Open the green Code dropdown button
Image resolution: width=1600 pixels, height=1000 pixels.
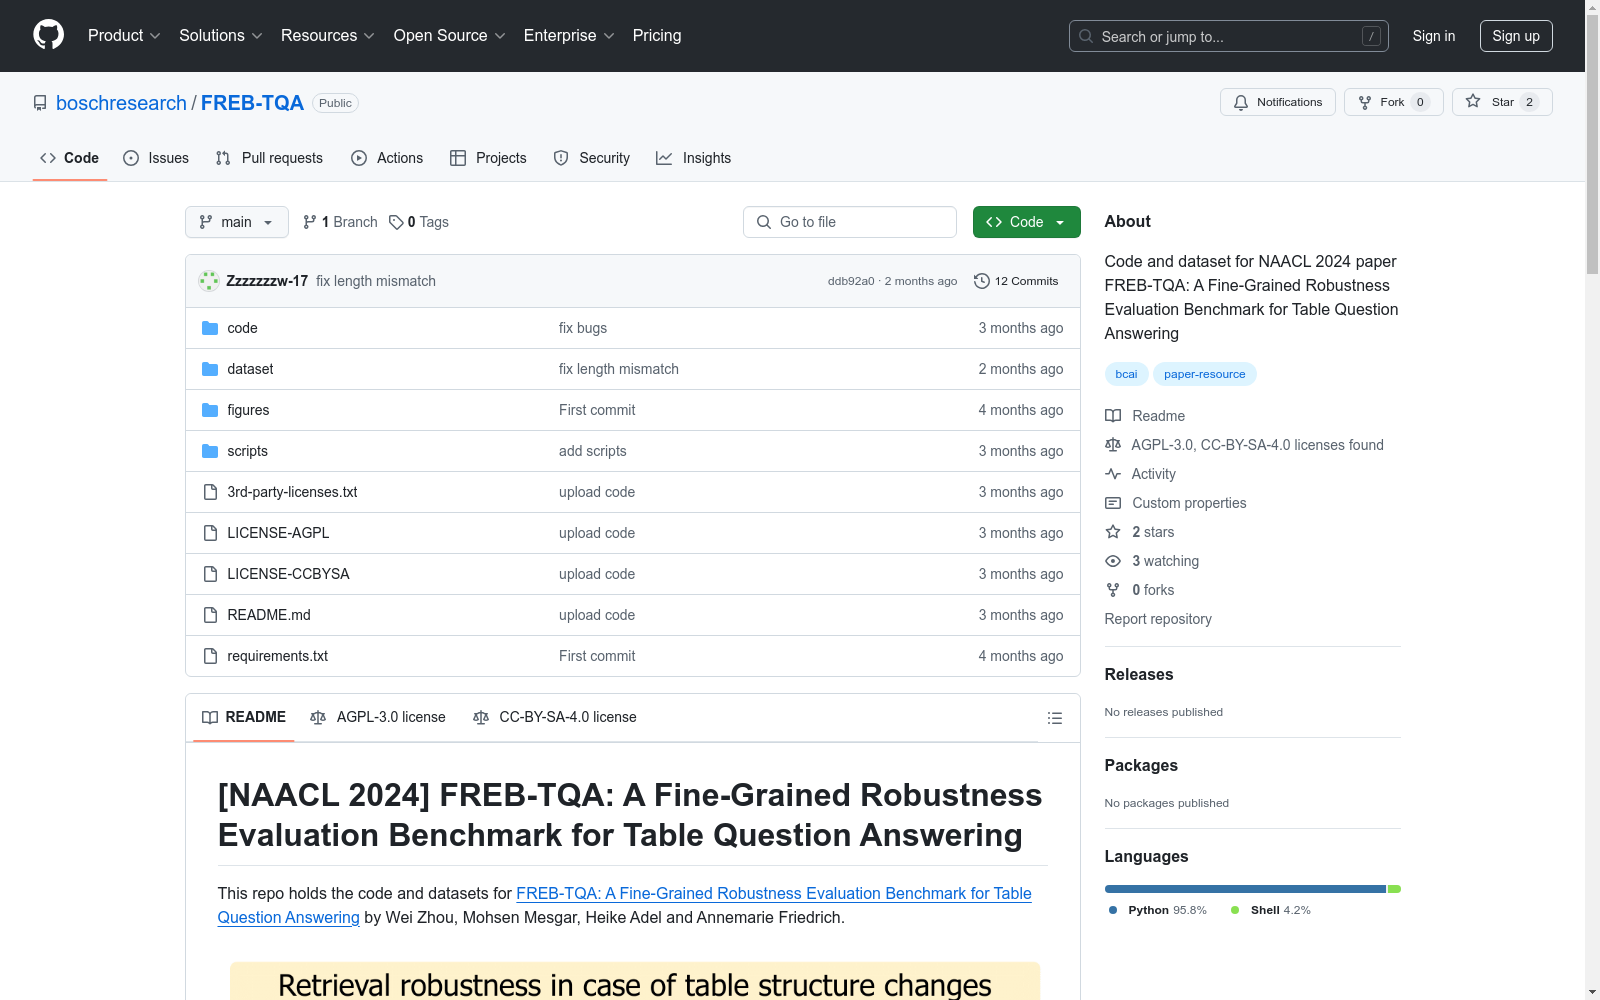tap(1026, 222)
